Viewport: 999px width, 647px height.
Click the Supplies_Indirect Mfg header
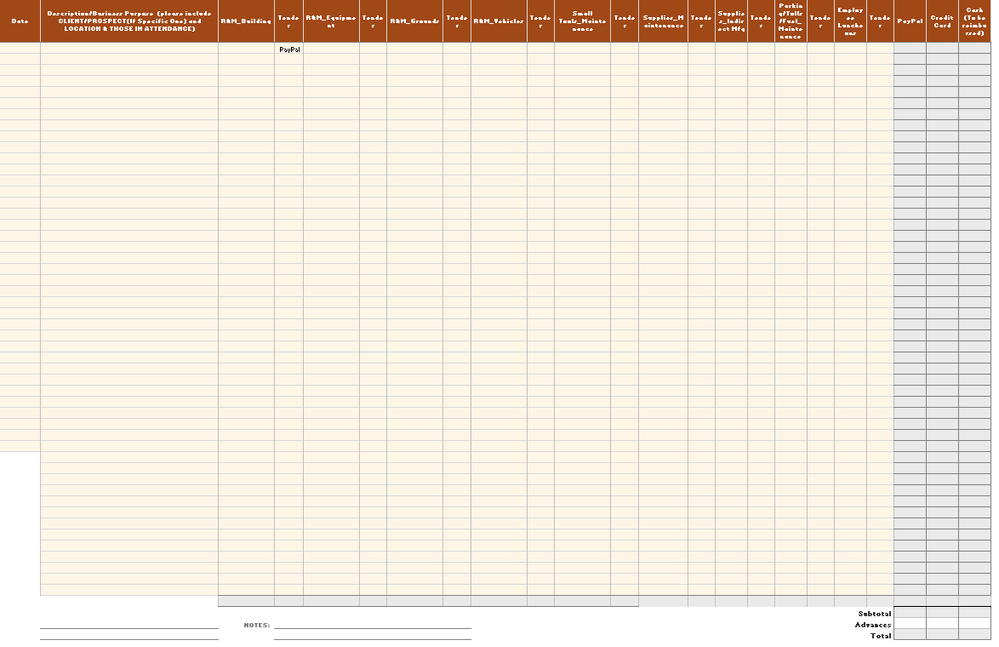(x=731, y=21)
